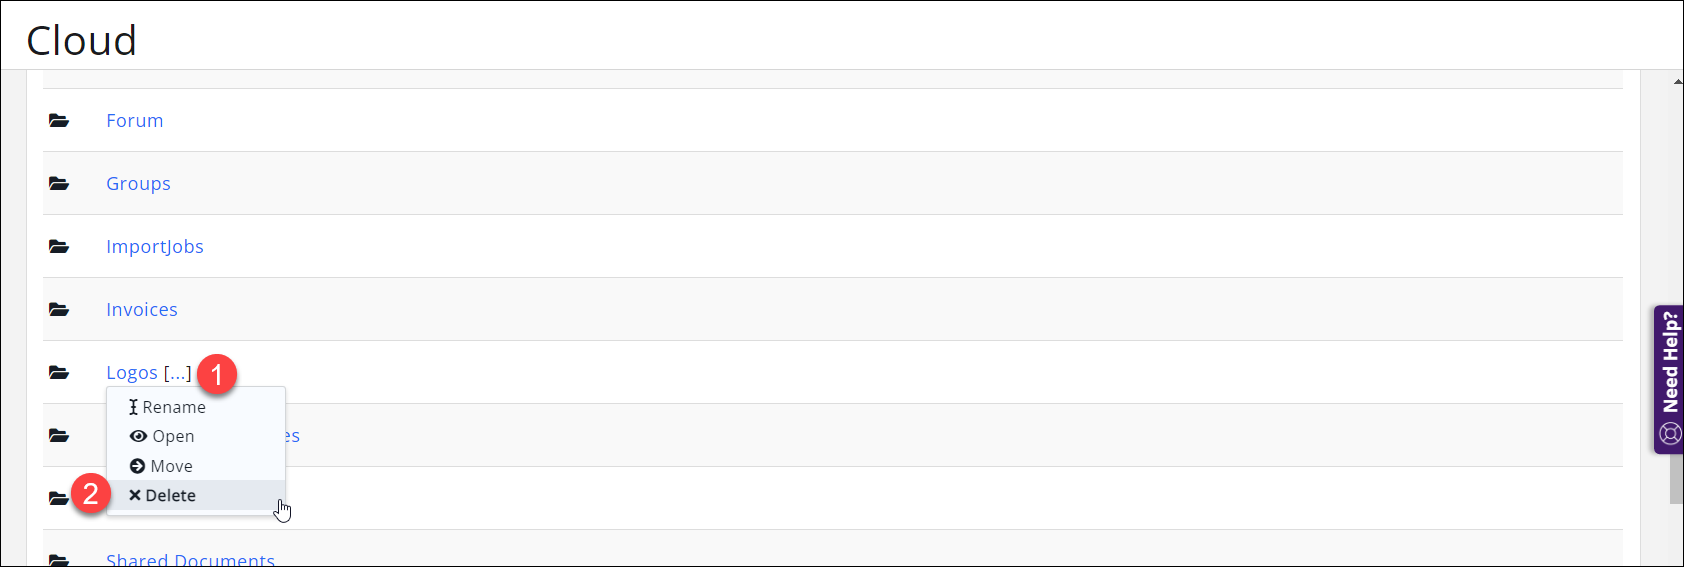Click the Logos folder name
This screenshot has width=1684, height=567.
click(131, 373)
